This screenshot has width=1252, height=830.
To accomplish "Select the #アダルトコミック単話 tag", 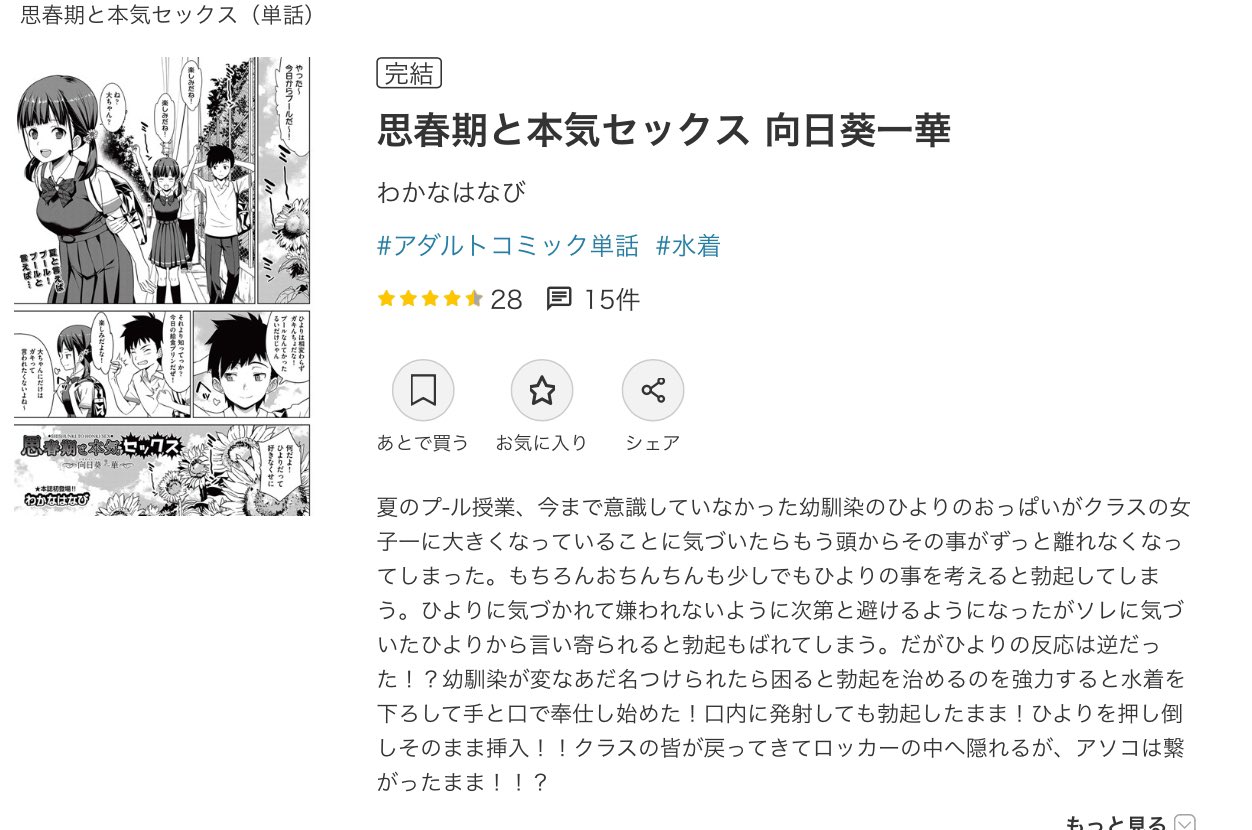I will click(508, 246).
